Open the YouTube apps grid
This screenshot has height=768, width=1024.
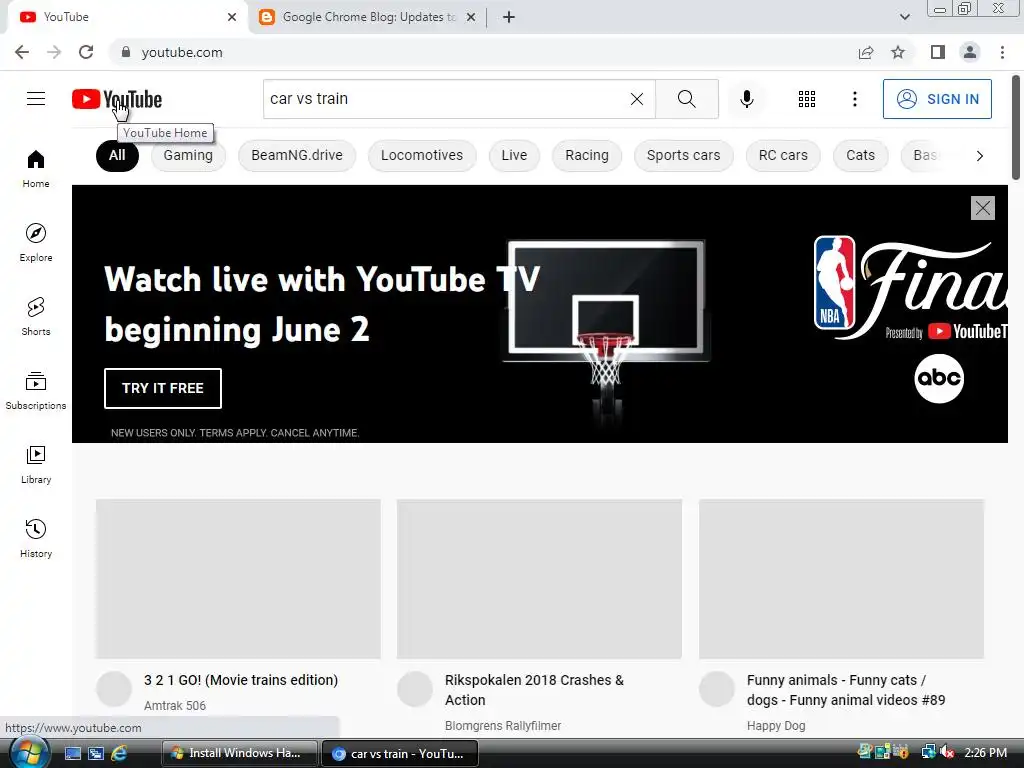pos(807,99)
